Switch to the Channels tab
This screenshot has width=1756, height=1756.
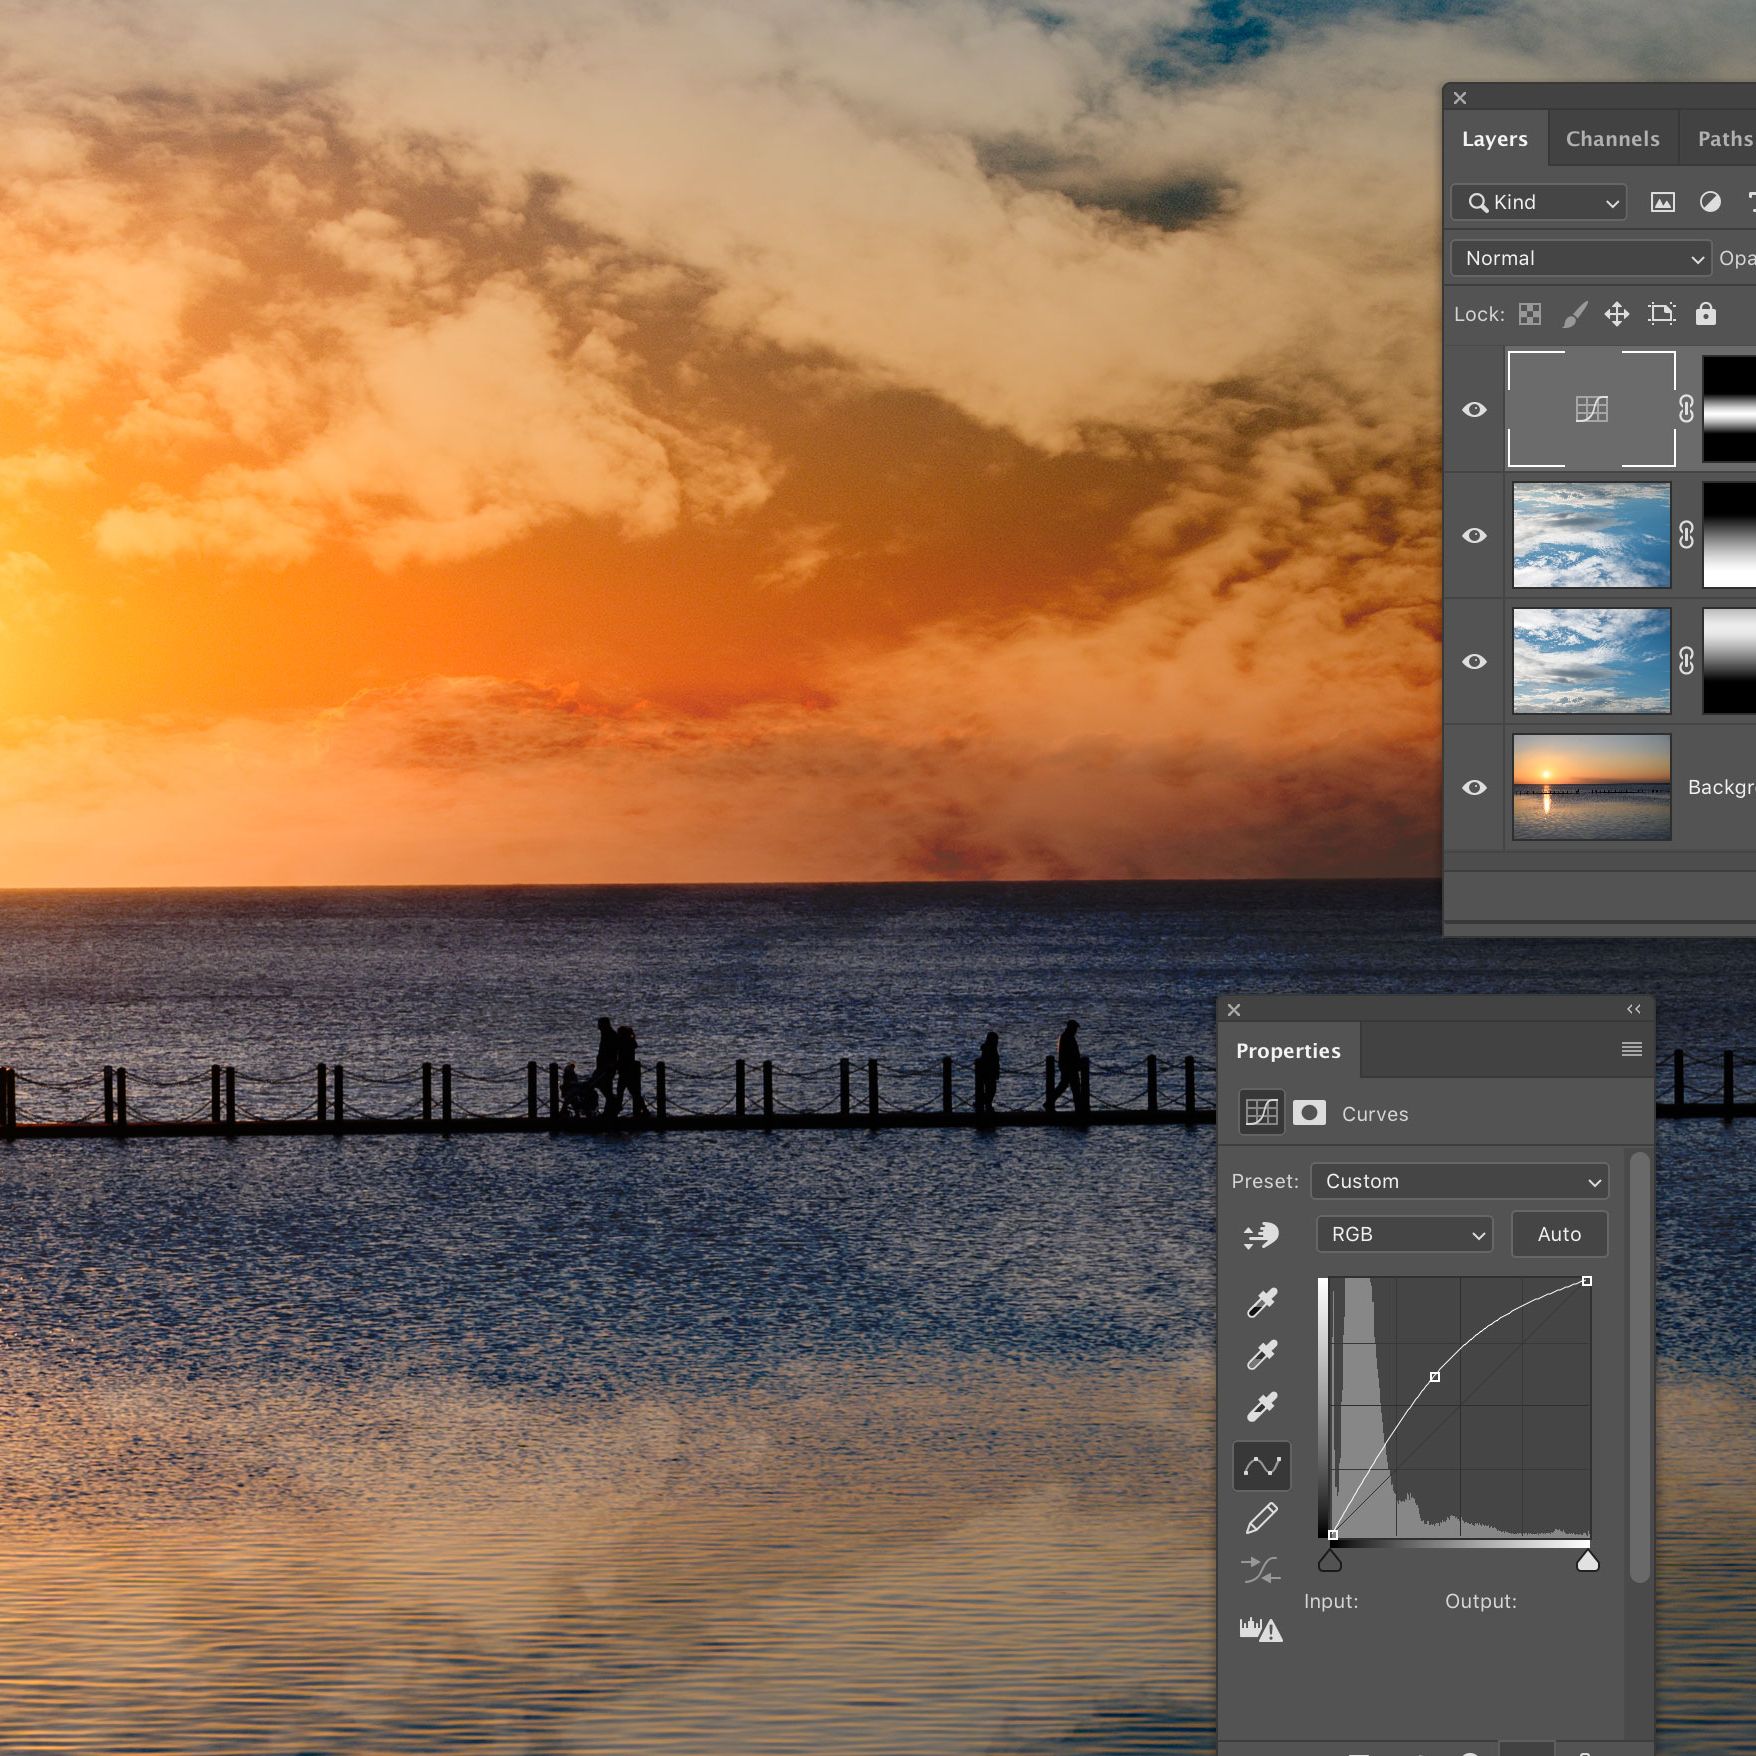[1612, 139]
